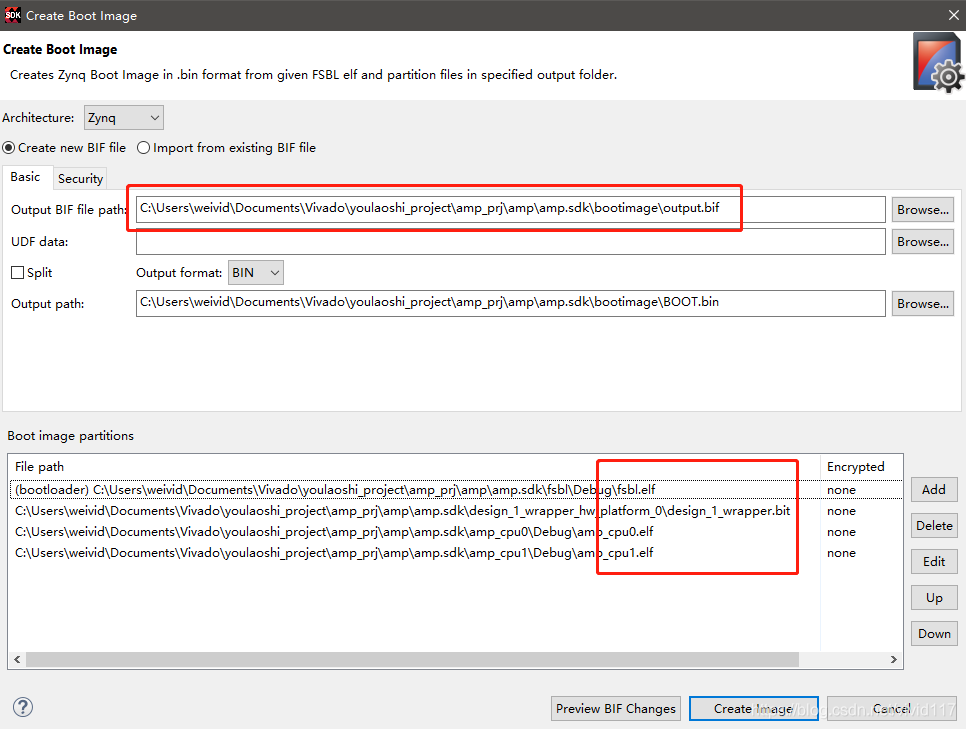The height and width of the screenshot is (729, 966).
Task: Browse for UDF data file
Action: point(922,242)
